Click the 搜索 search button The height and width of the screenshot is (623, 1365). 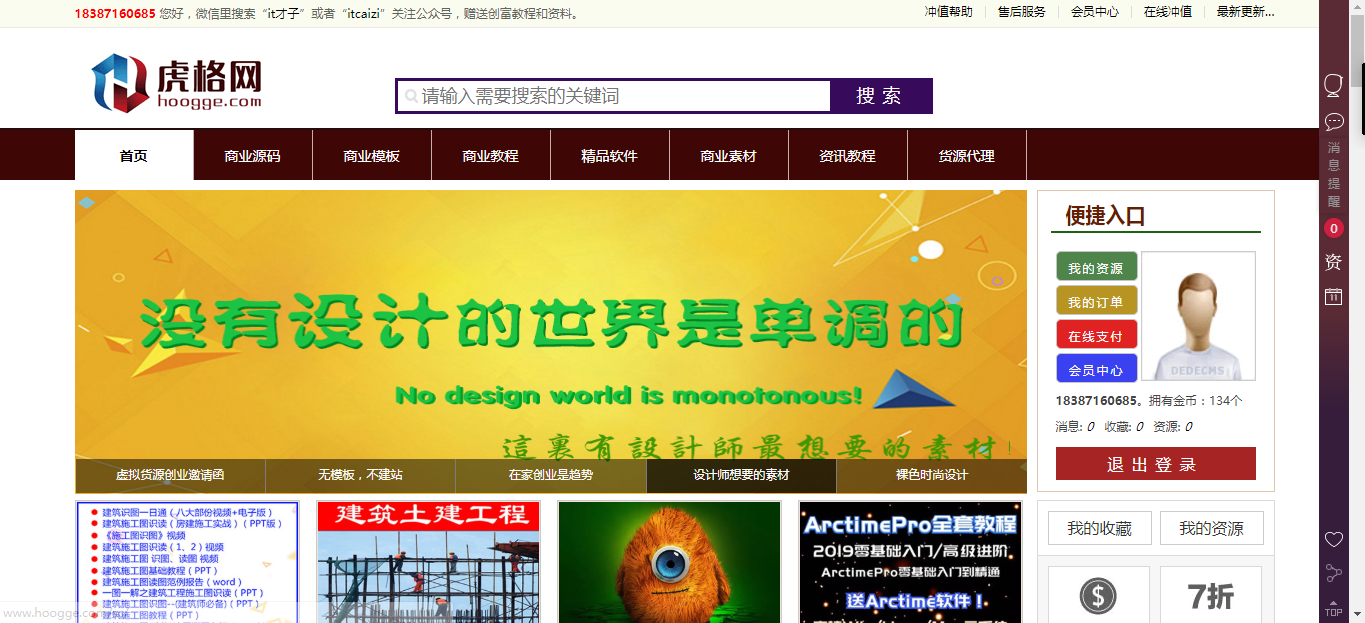coord(880,96)
